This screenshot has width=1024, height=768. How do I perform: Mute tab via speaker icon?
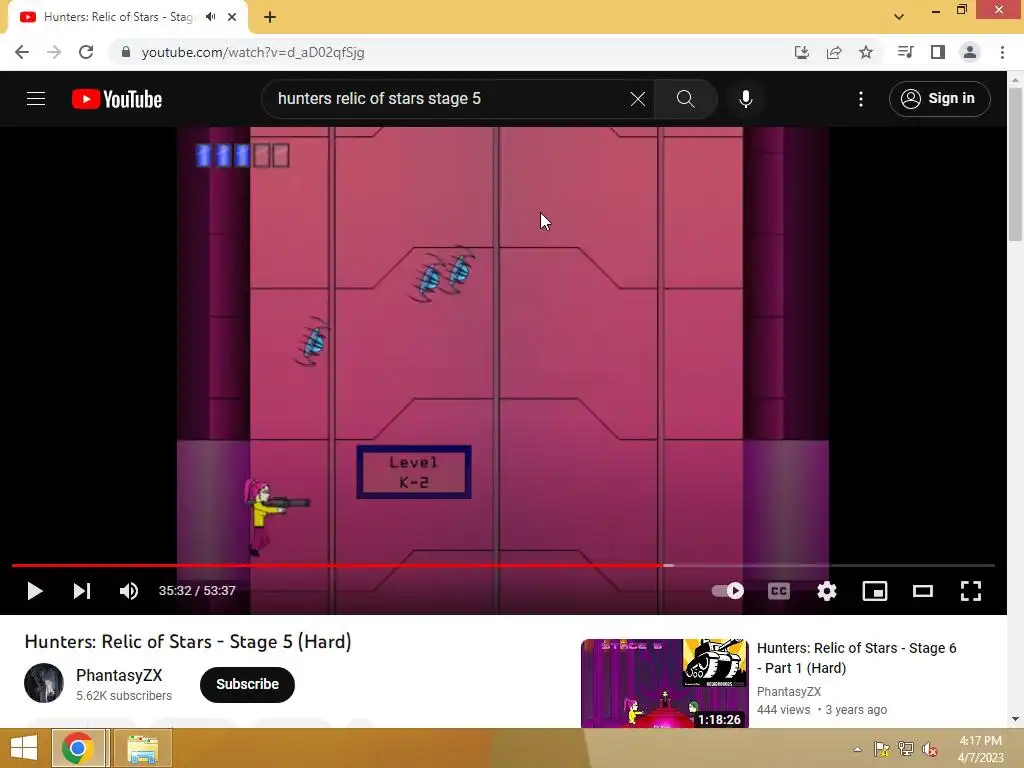[210, 17]
